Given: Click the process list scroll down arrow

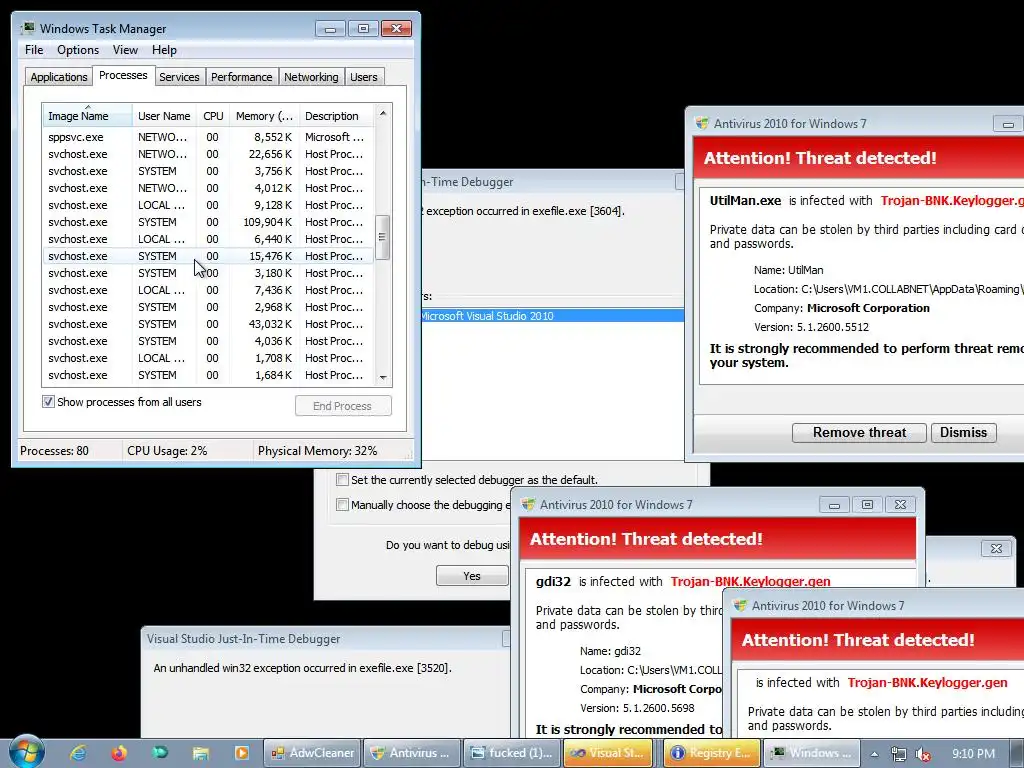Looking at the screenshot, I should [x=383, y=377].
